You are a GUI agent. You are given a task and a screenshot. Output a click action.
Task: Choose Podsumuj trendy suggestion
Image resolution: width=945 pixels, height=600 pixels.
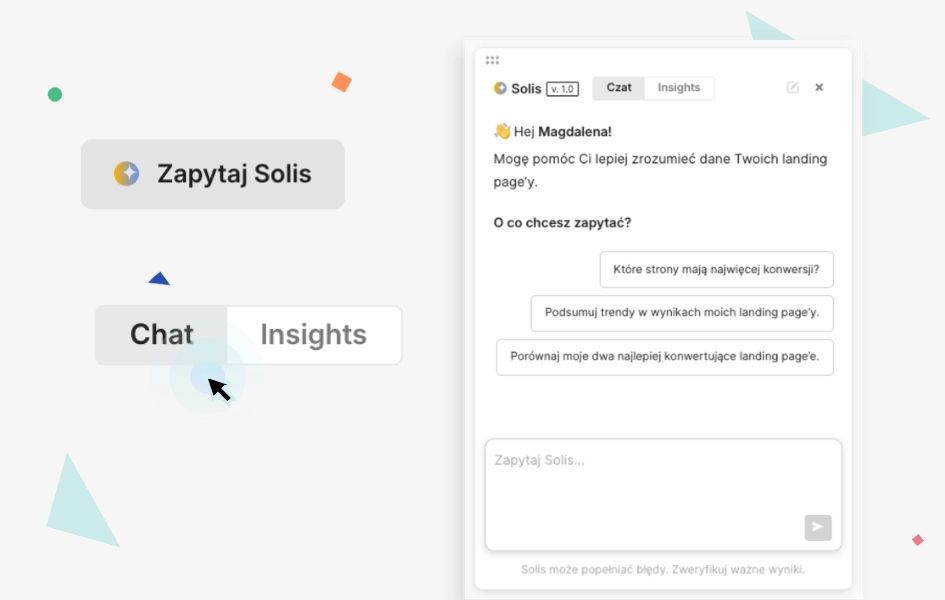pyautogui.click(x=682, y=313)
